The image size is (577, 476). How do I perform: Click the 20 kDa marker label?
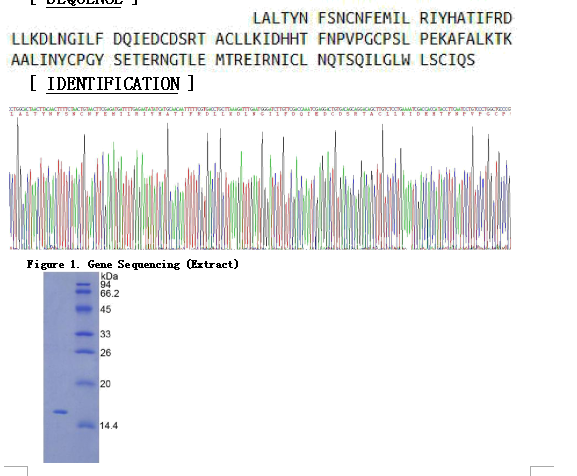105,384
